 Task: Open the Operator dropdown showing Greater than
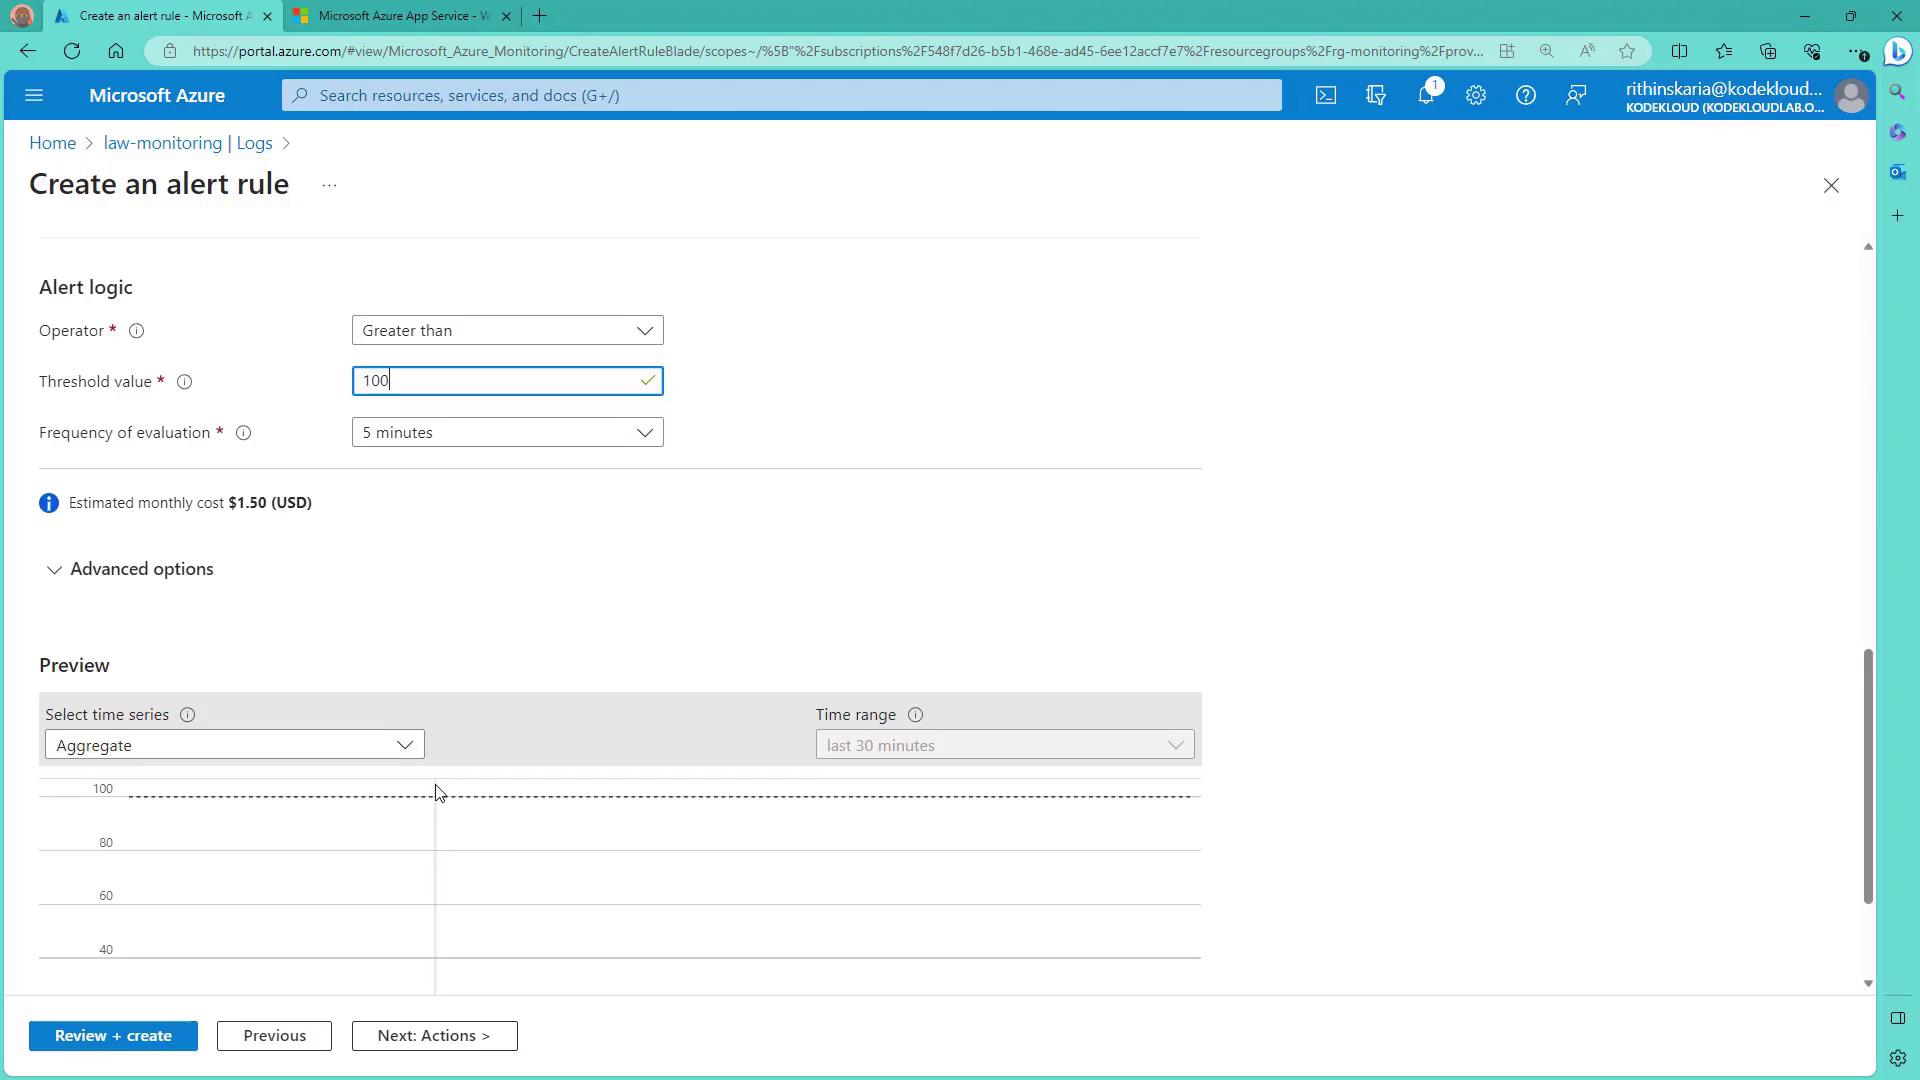pos(507,330)
